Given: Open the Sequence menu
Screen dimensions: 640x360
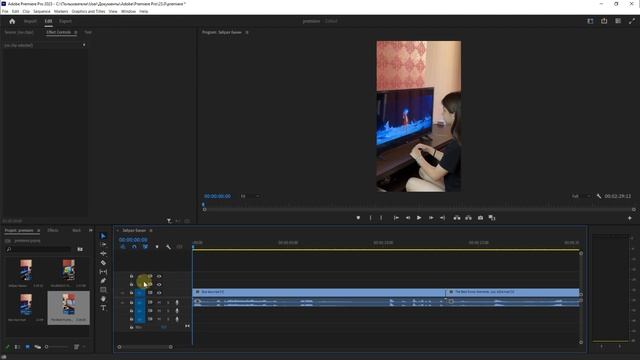Looking at the screenshot, I should pos(42,11).
